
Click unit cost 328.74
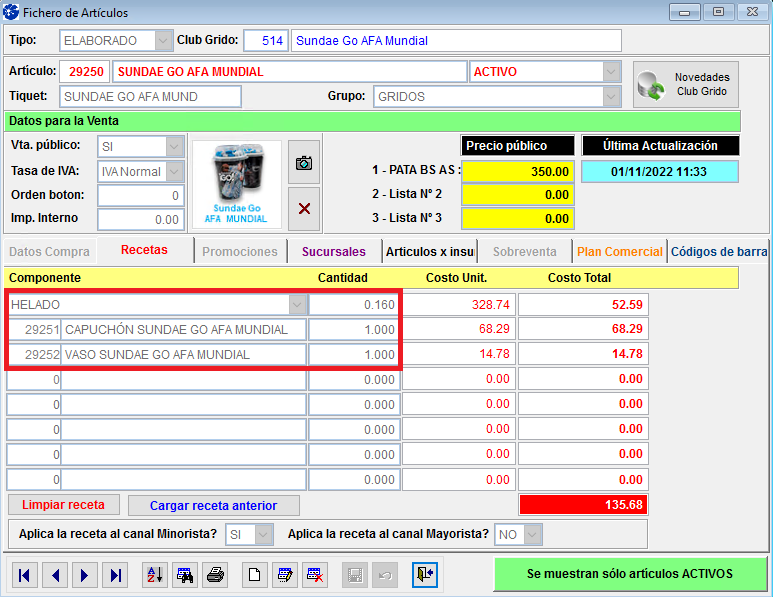point(459,305)
